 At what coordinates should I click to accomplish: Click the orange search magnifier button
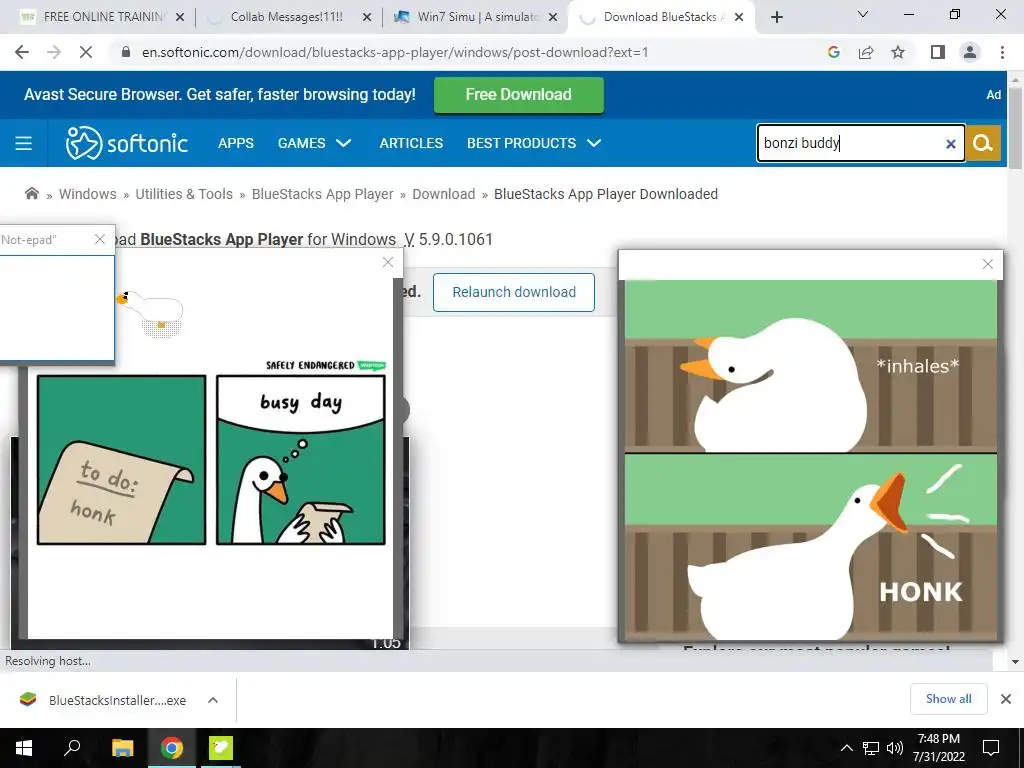[x=983, y=143]
